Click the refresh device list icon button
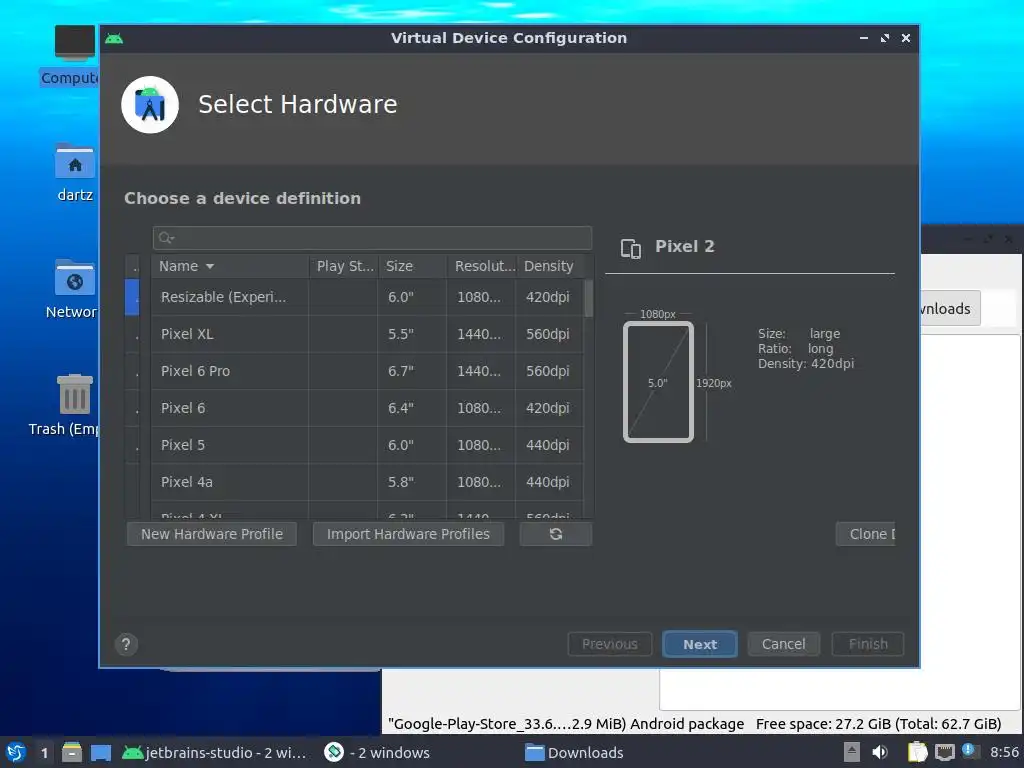Screen dimensions: 1024x768 [556, 534]
